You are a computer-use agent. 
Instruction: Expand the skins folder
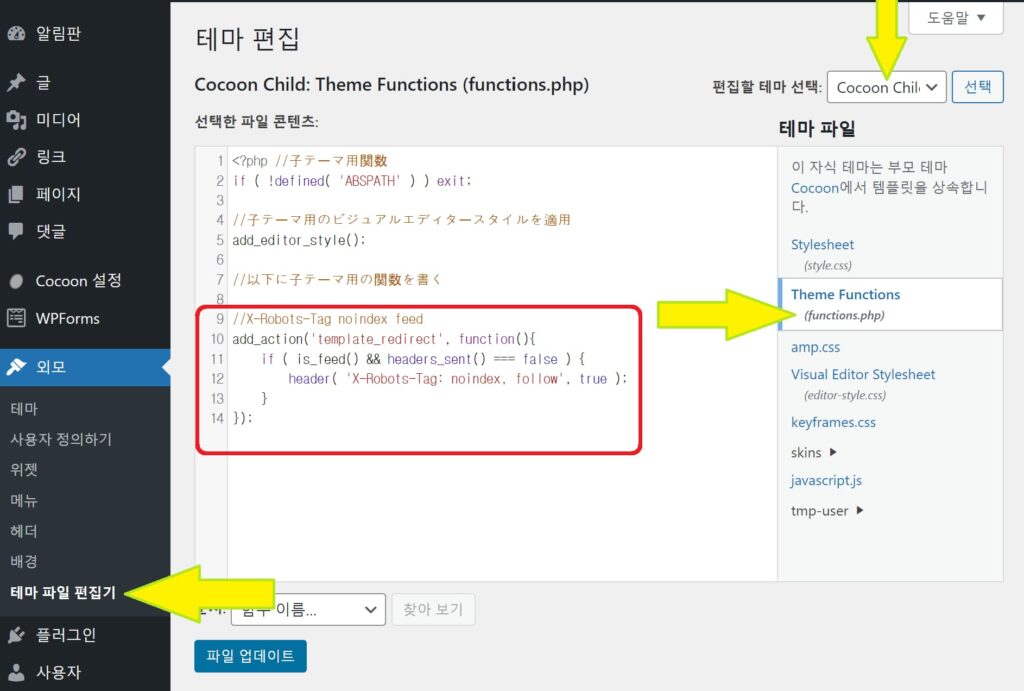click(813, 453)
